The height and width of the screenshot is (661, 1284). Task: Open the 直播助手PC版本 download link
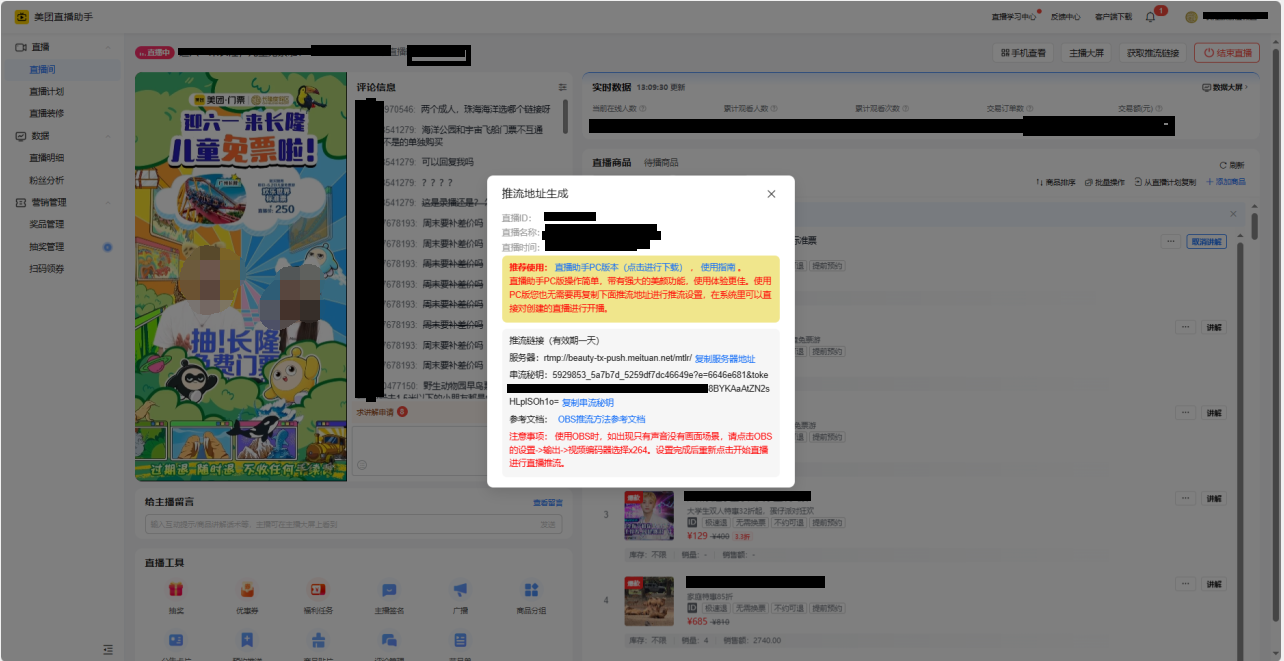pyautogui.click(x=618, y=267)
